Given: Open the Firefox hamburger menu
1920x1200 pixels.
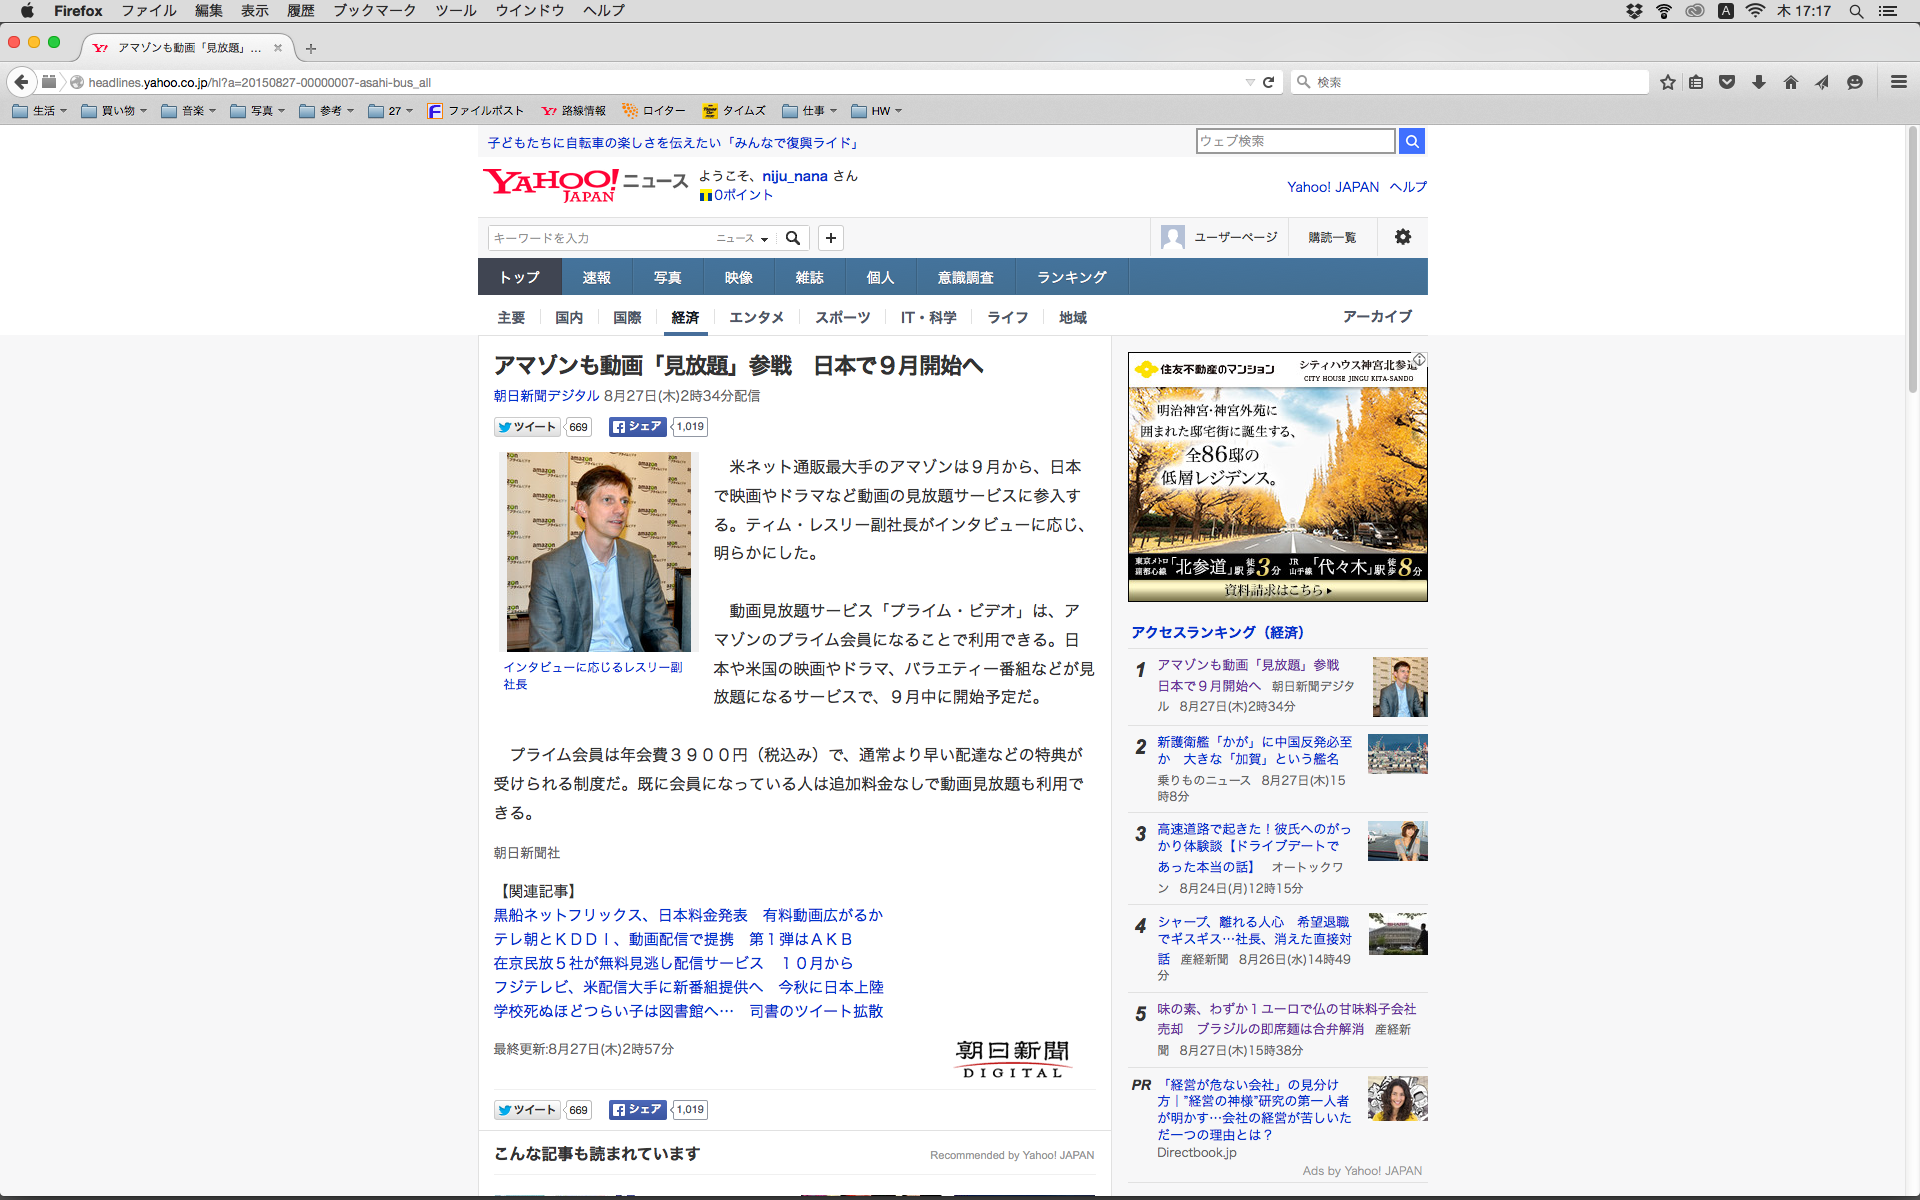Looking at the screenshot, I should click(x=1898, y=82).
